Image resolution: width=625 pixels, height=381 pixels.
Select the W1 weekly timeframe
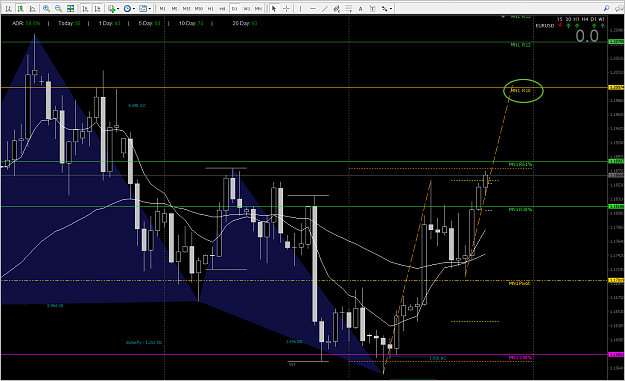247,8
